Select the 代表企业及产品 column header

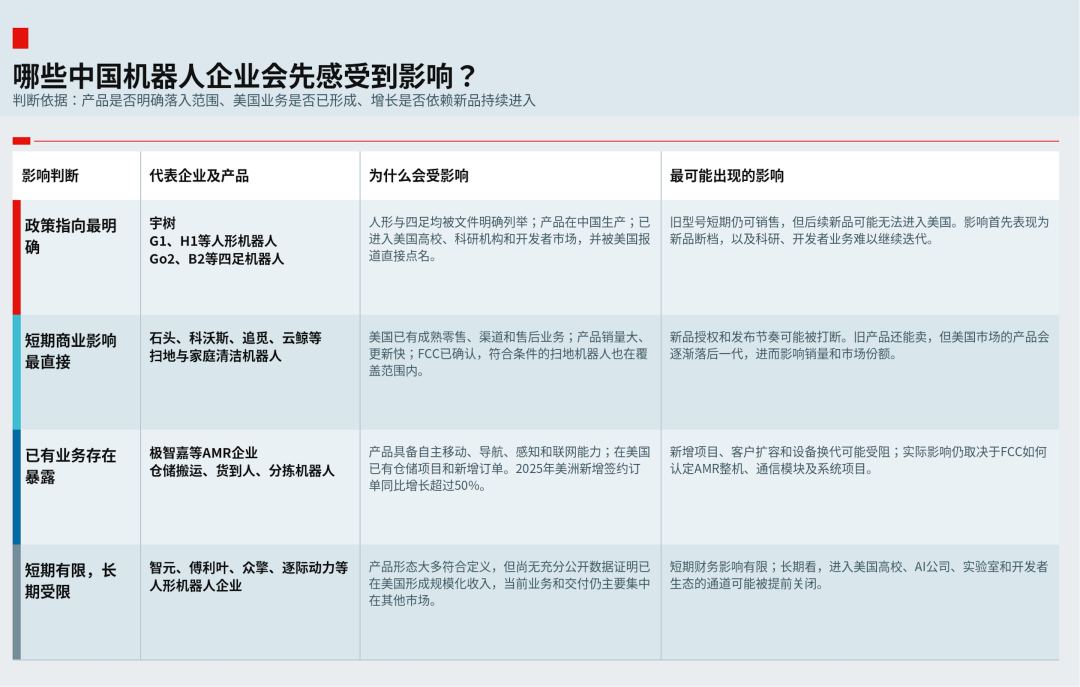[199, 176]
